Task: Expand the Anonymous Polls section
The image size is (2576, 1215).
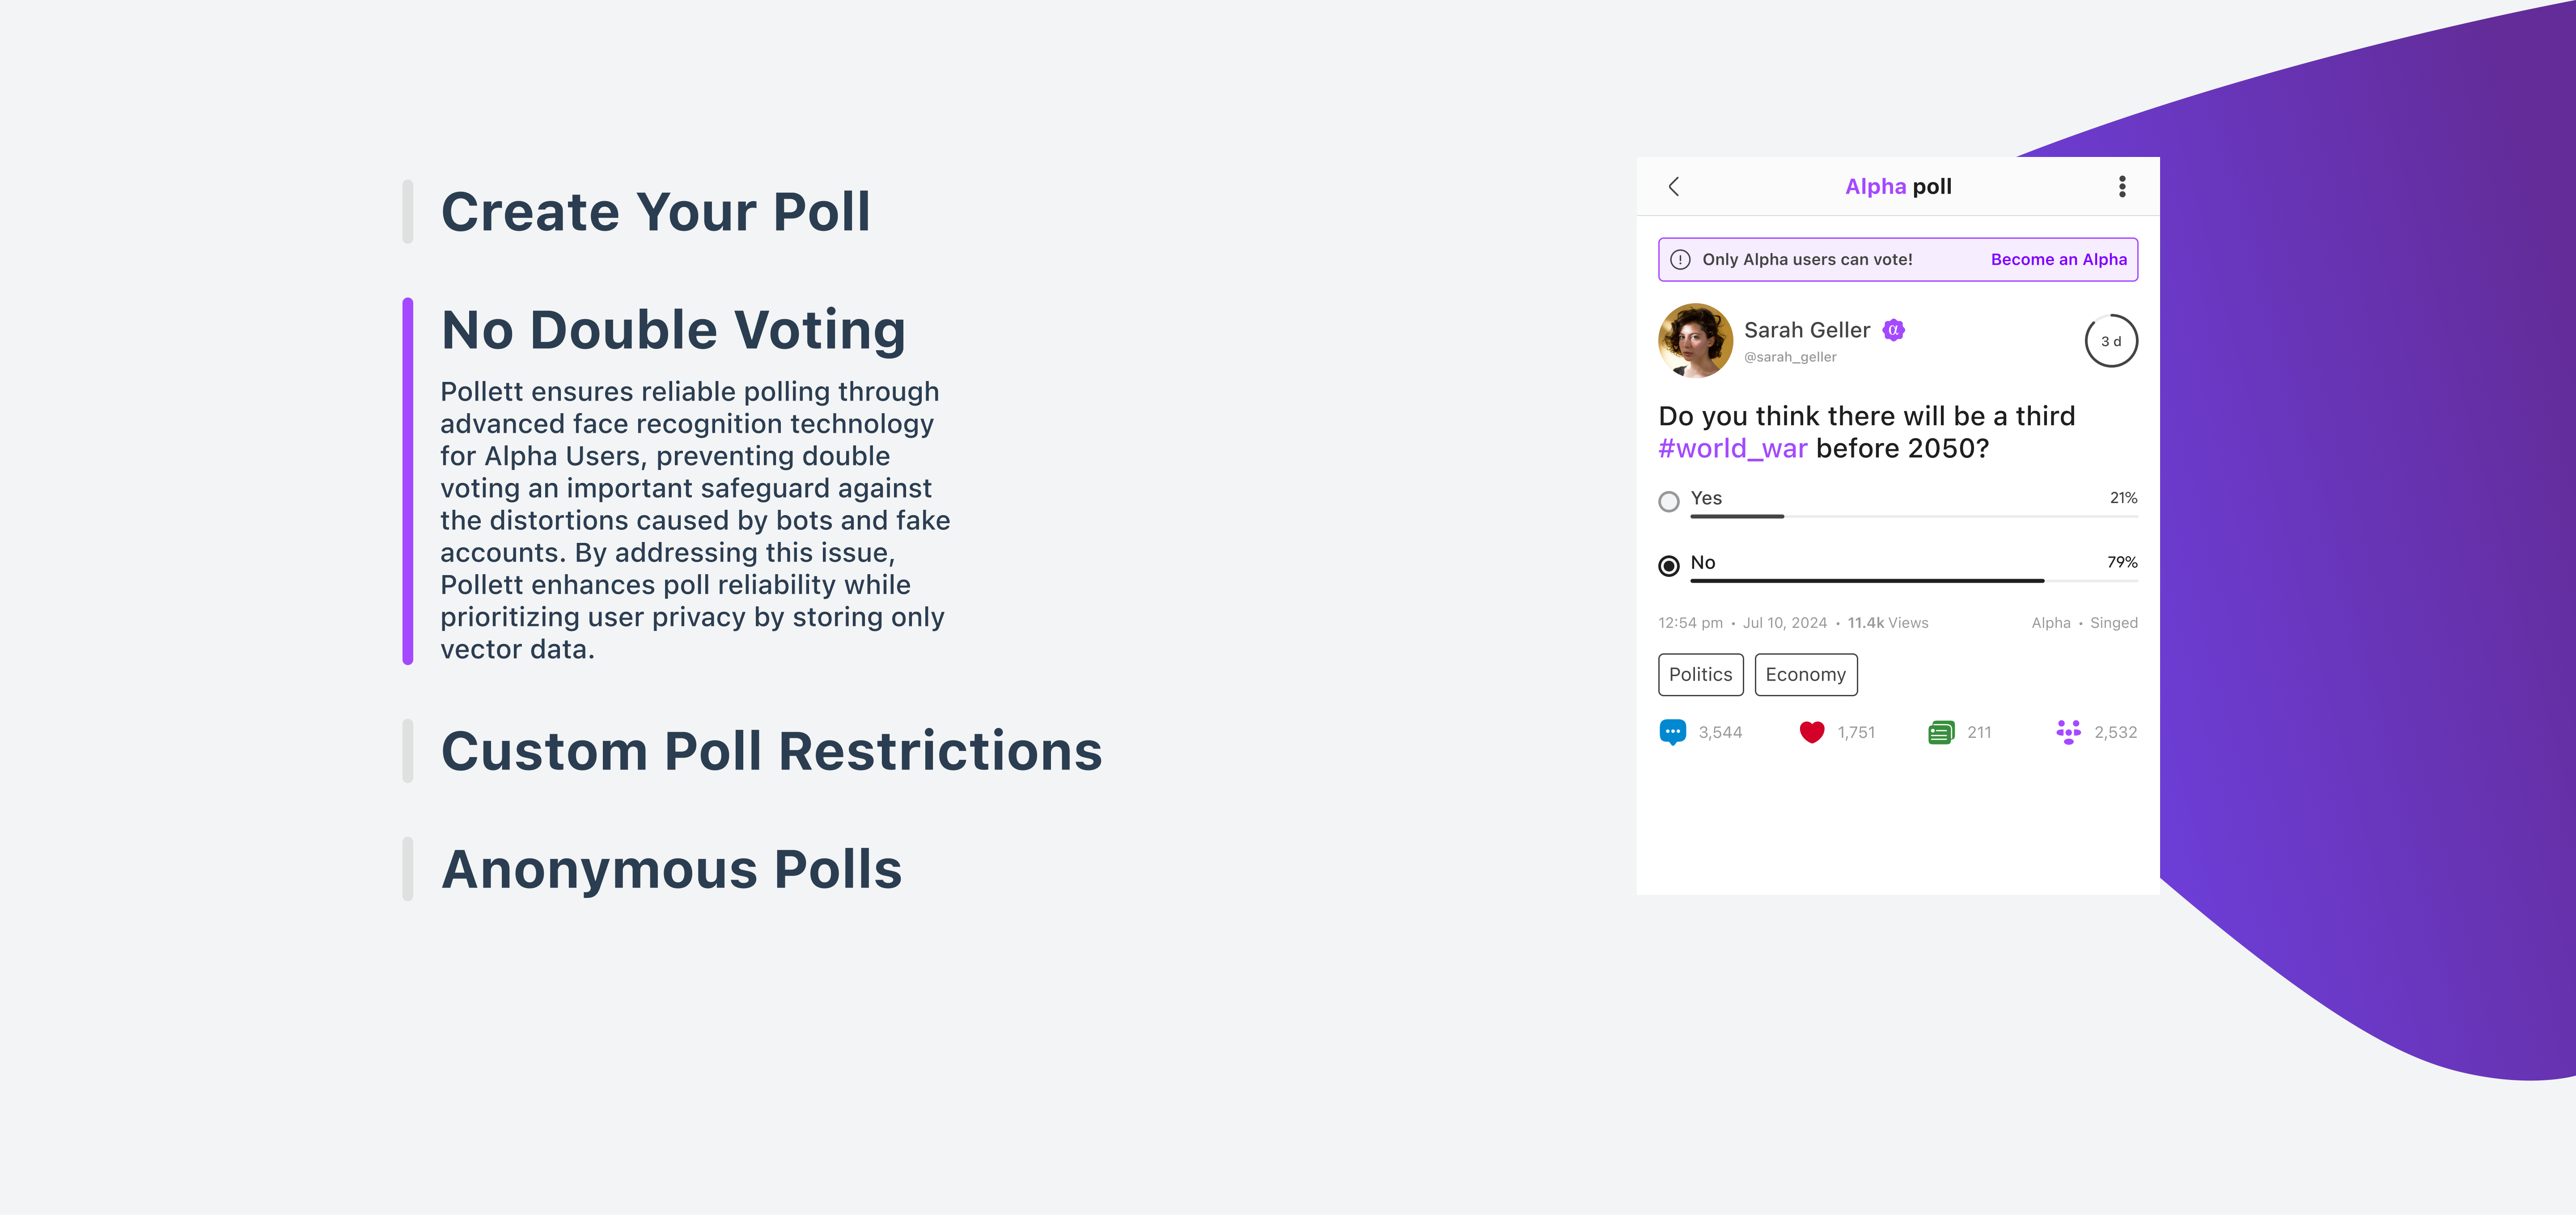Action: coord(671,869)
